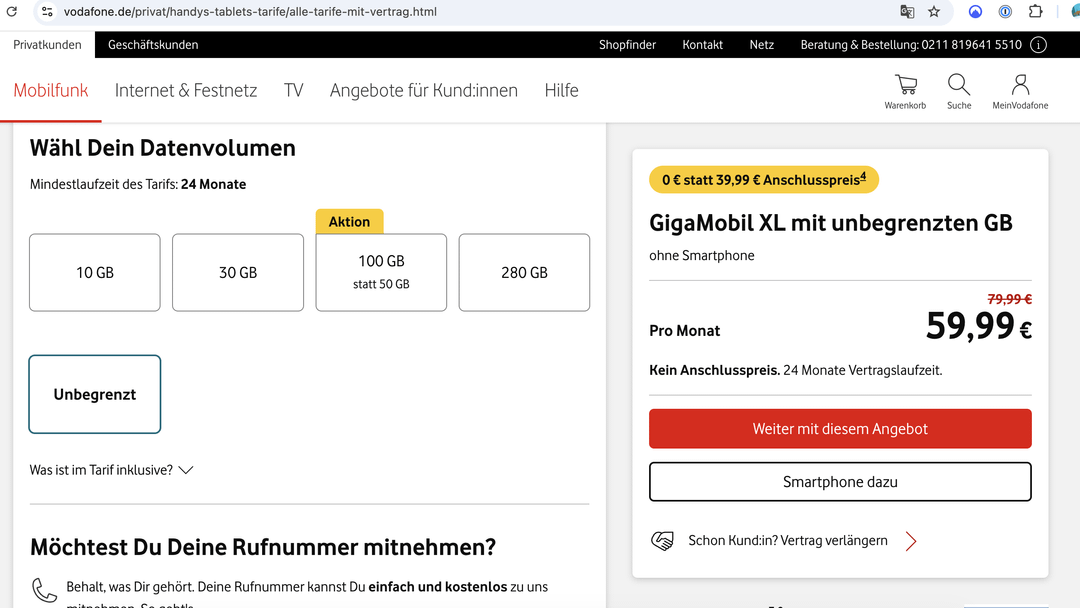This screenshot has width=1080, height=608.
Task: Pick the 100 GB Aktion tariff option
Action: coord(381,272)
